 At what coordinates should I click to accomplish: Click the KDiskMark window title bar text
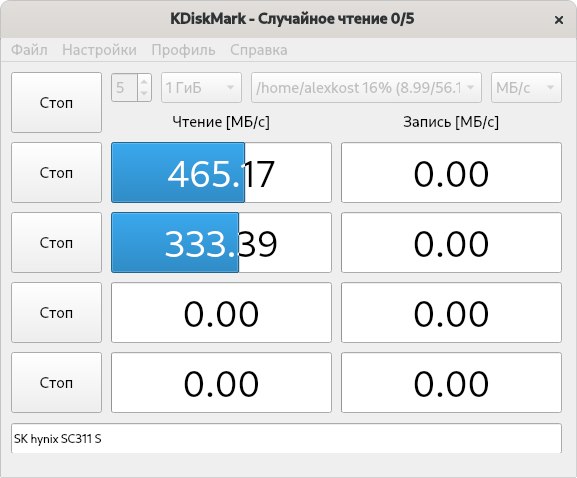click(292, 19)
